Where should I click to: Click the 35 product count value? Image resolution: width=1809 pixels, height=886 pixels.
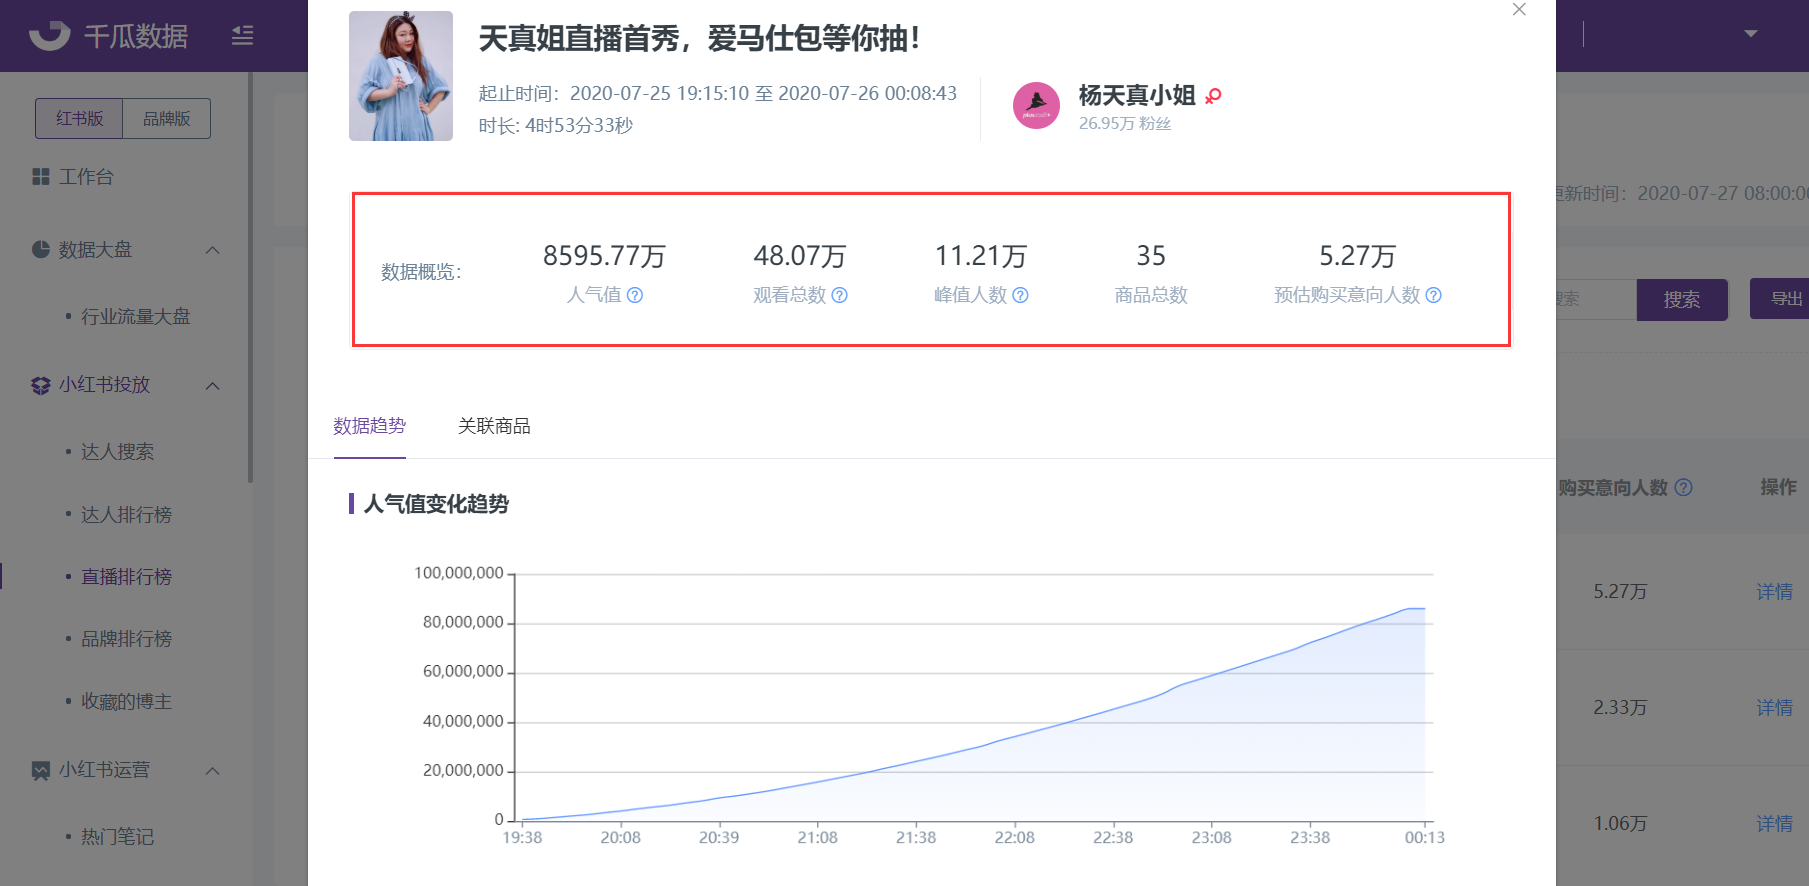pos(1151,256)
